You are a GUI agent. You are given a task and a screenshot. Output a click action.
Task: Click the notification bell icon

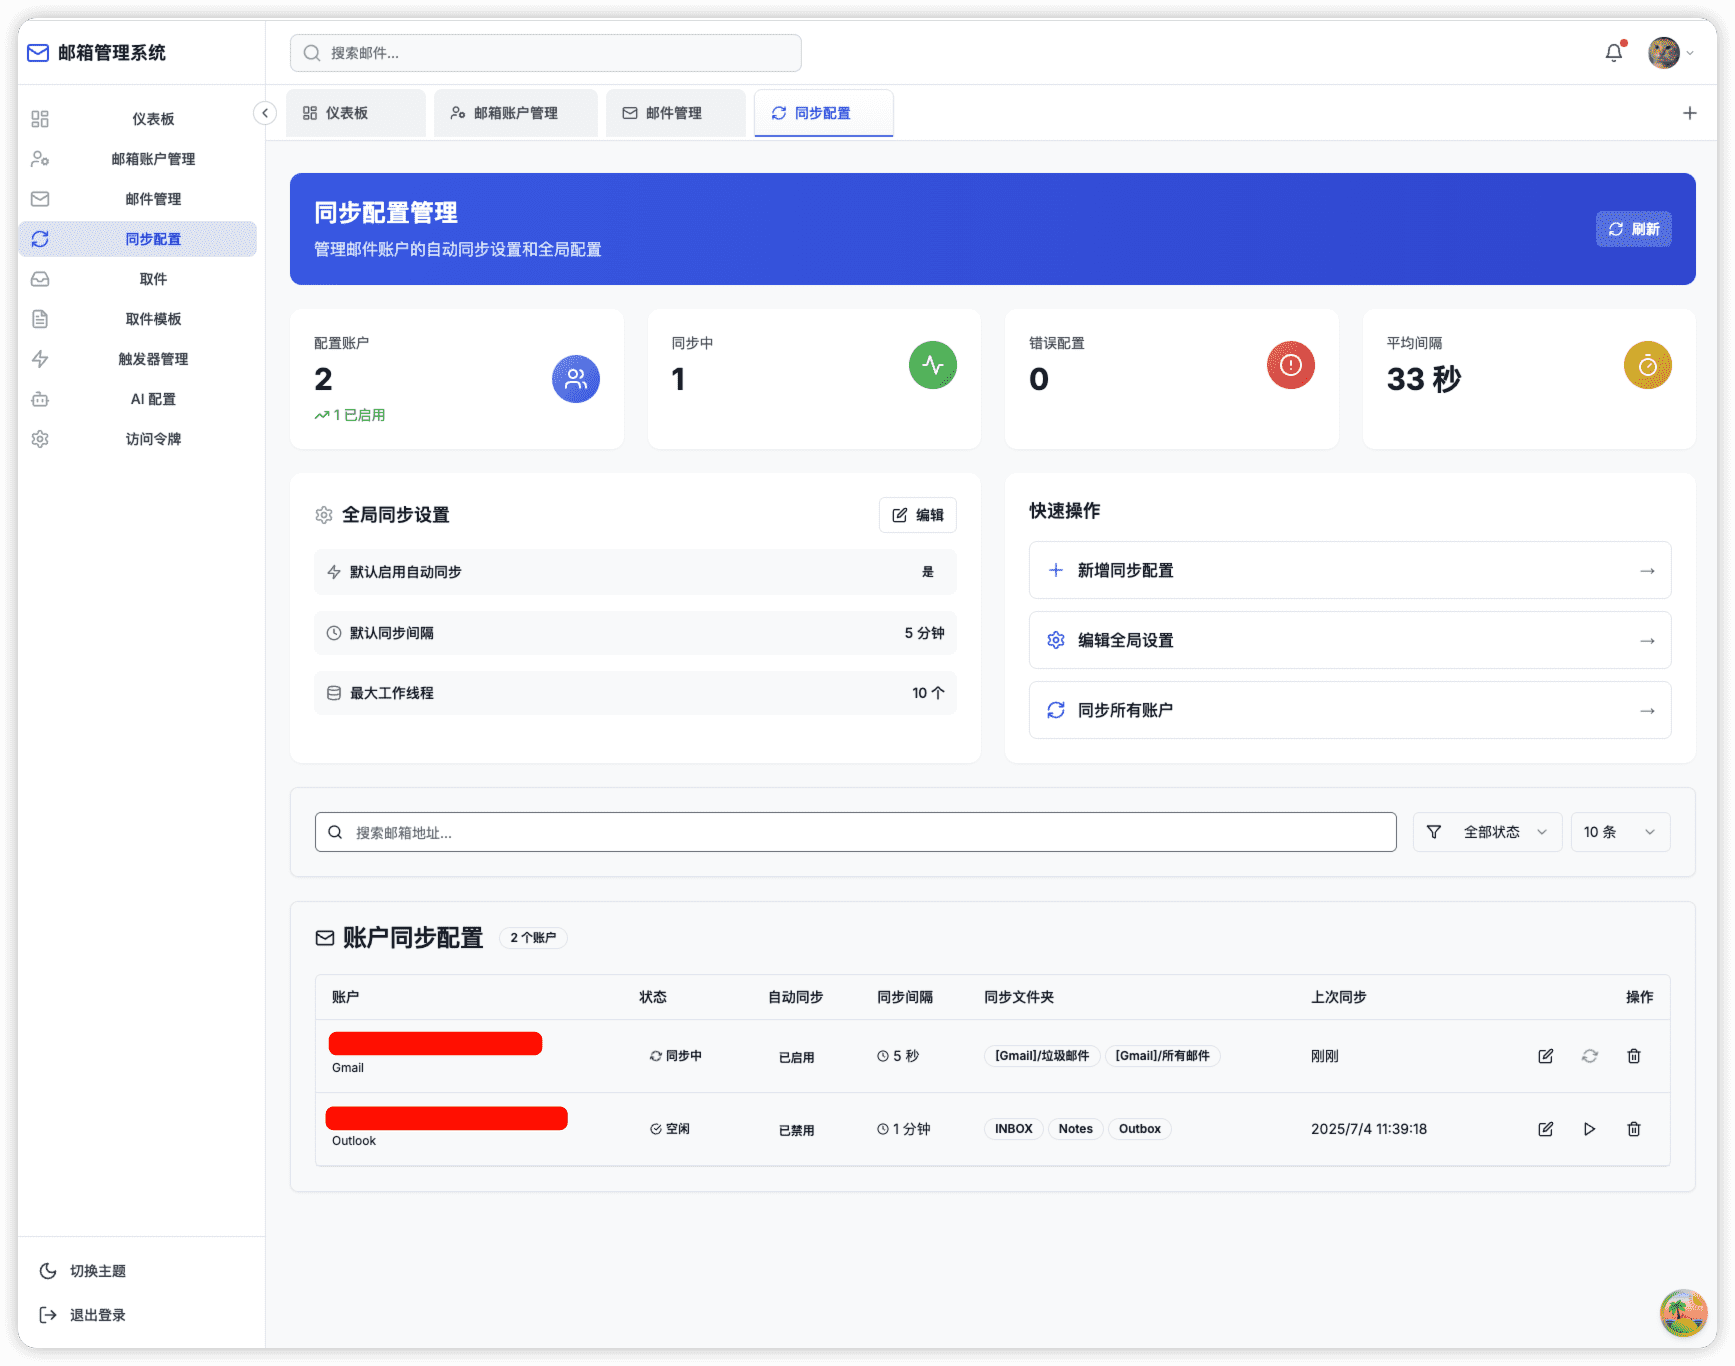click(x=1614, y=53)
